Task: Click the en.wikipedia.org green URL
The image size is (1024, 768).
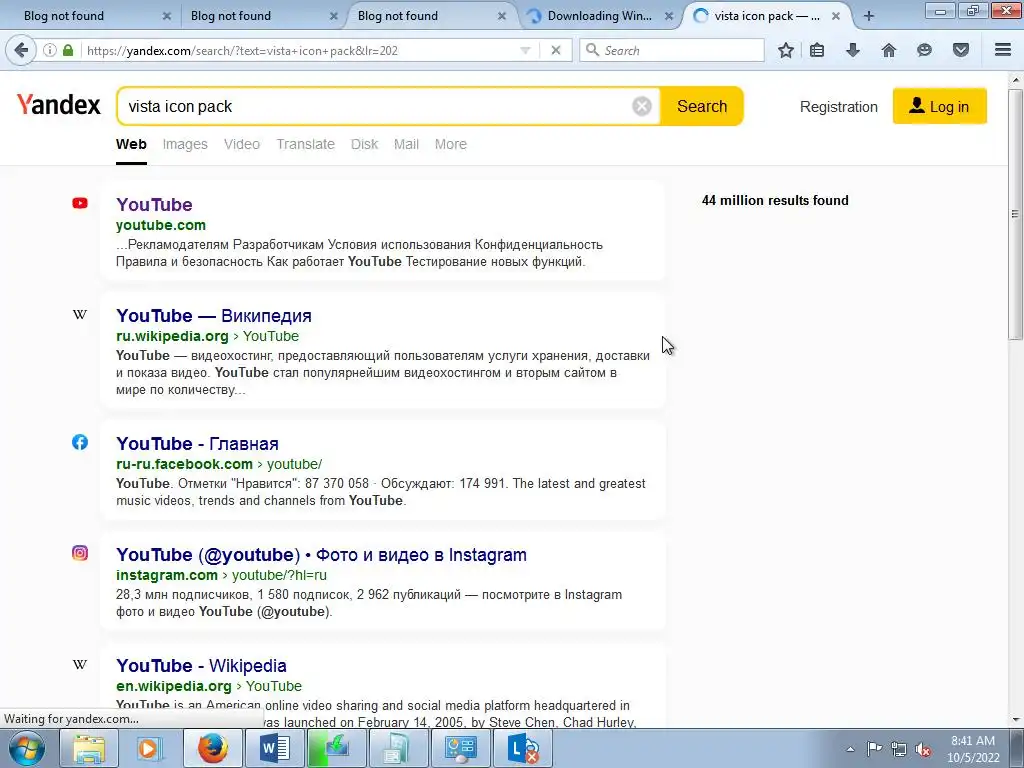Action: click(174, 686)
